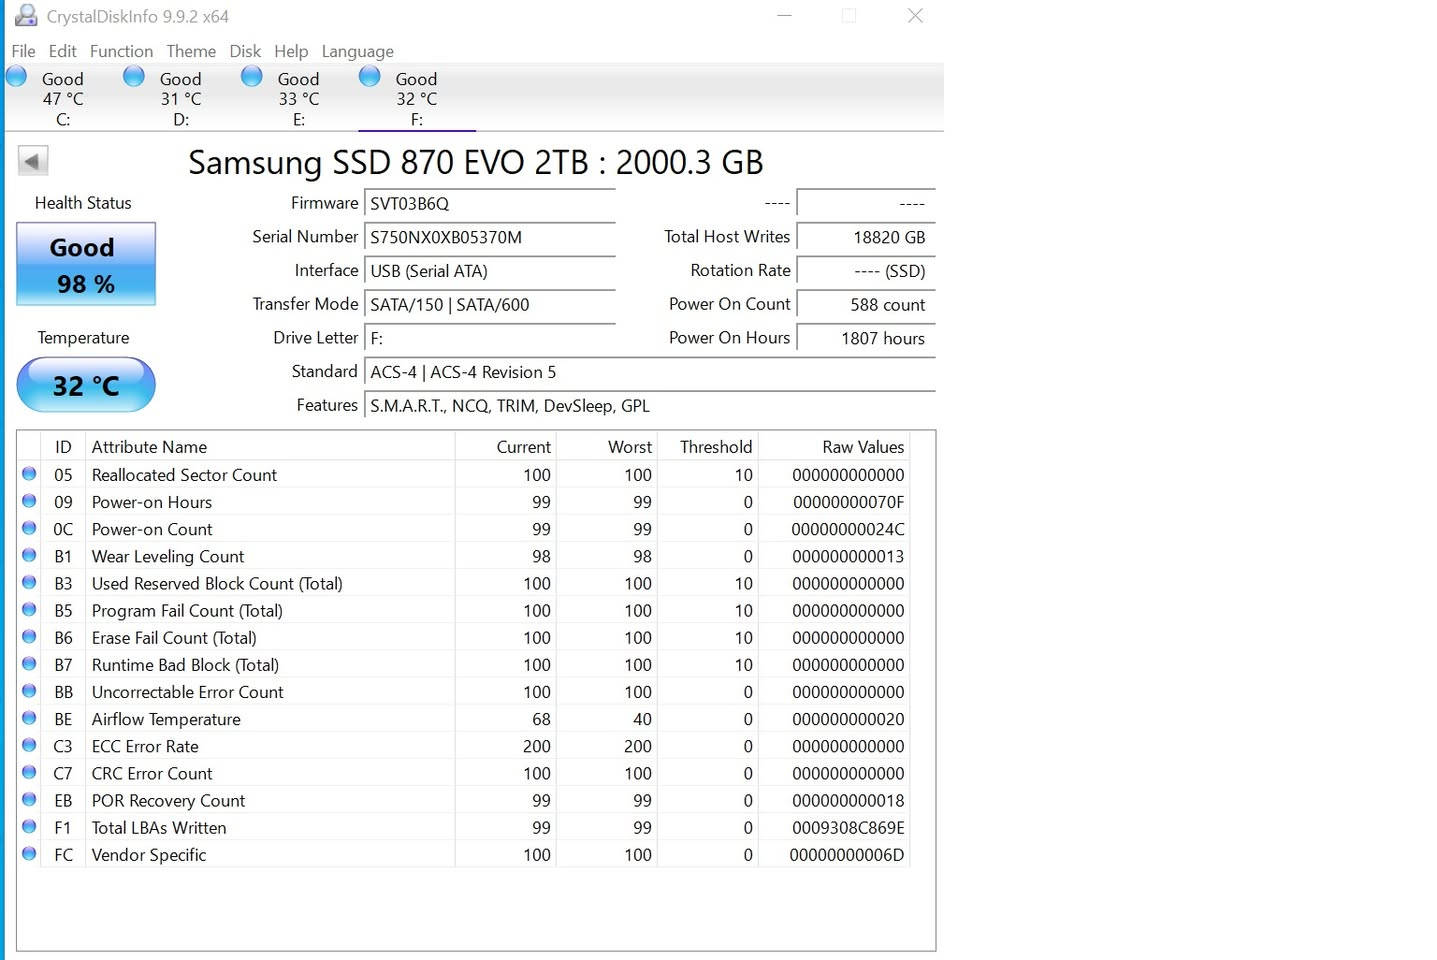Click the Serial Number field

click(x=490, y=238)
